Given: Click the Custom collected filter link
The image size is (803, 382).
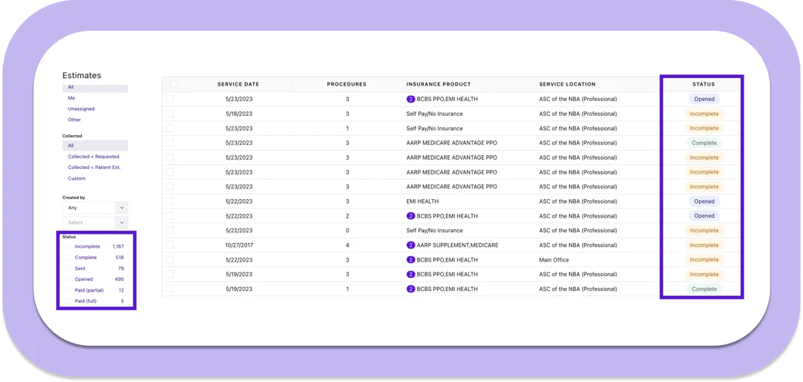Looking at the screenshot, I should coord(77,178).
